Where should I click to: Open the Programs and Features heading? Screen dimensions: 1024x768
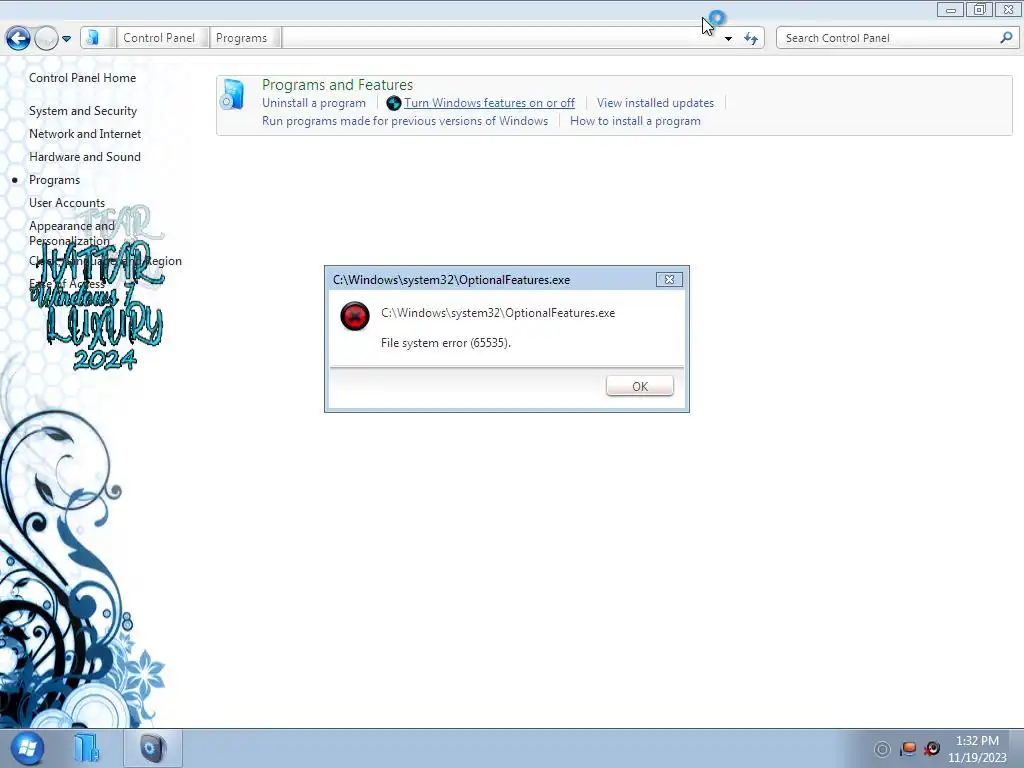coord(337,85)
